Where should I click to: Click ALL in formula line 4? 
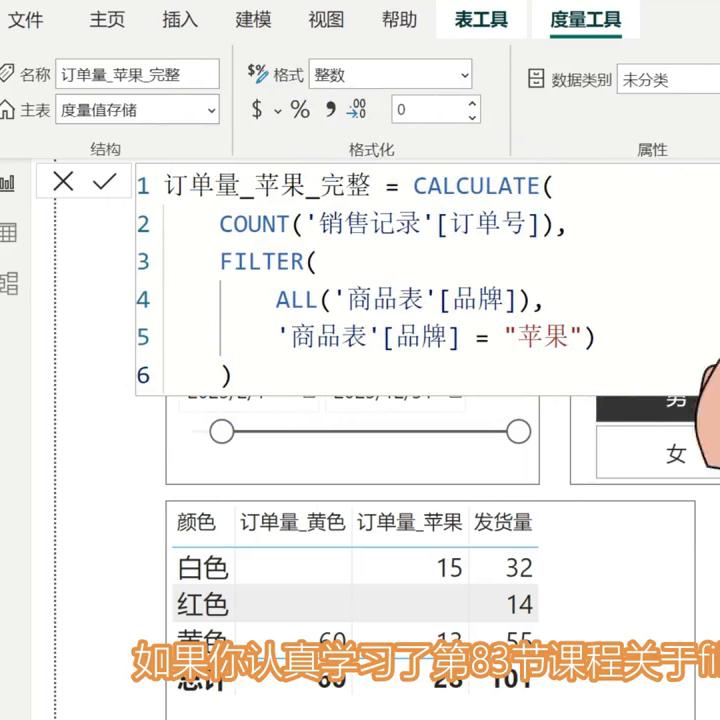click(296, 299)
